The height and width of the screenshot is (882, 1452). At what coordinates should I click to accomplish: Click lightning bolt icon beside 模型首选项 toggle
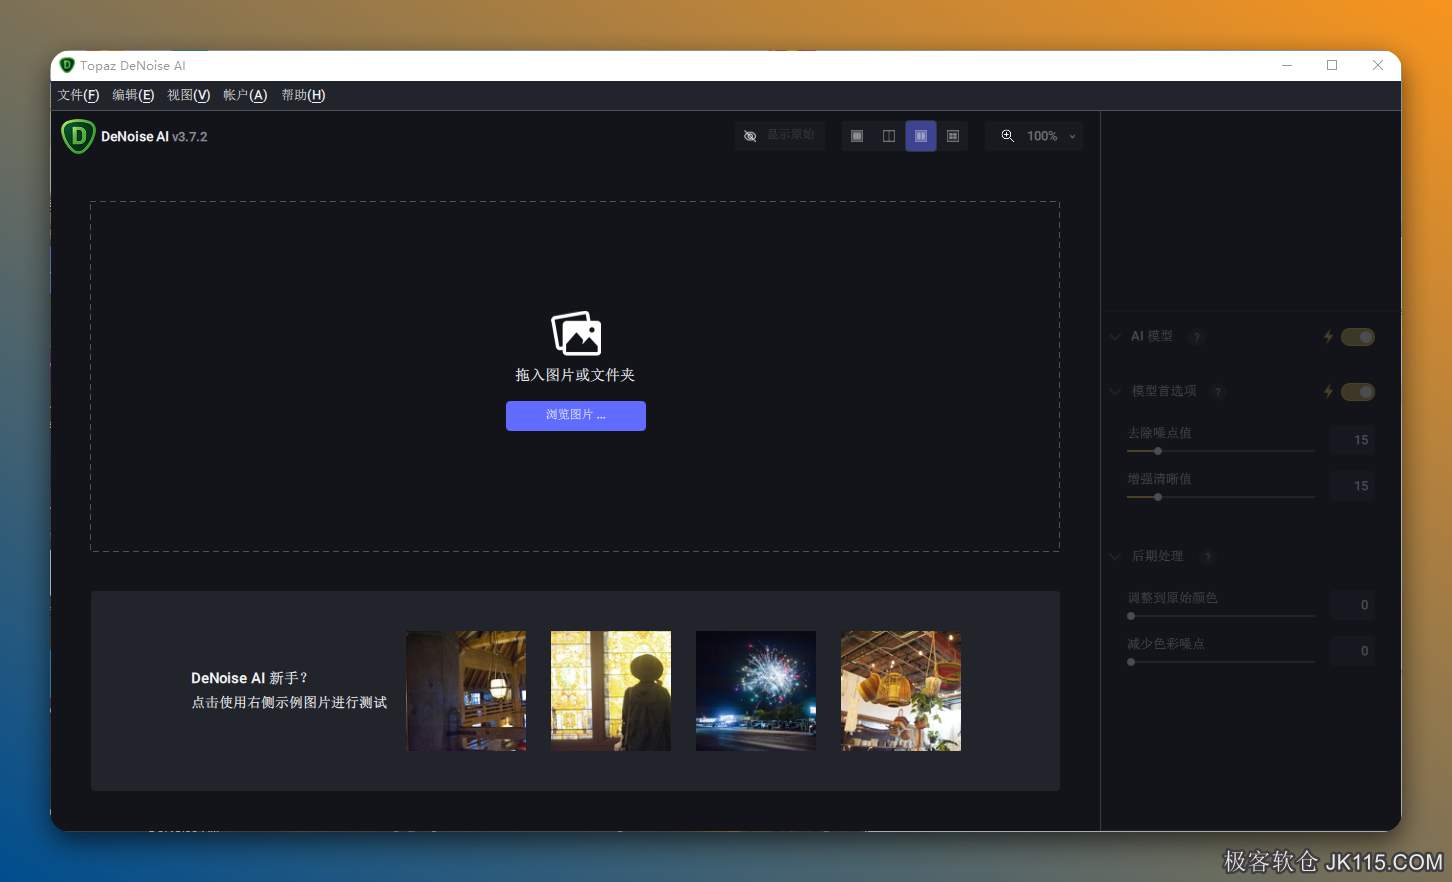[x=1328, y=392]
